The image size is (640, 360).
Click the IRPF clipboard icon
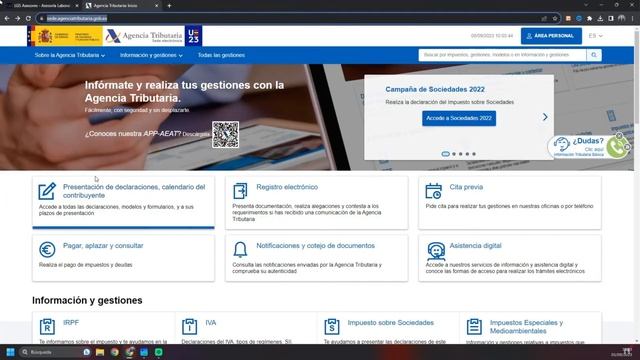(x=47, y=327)
